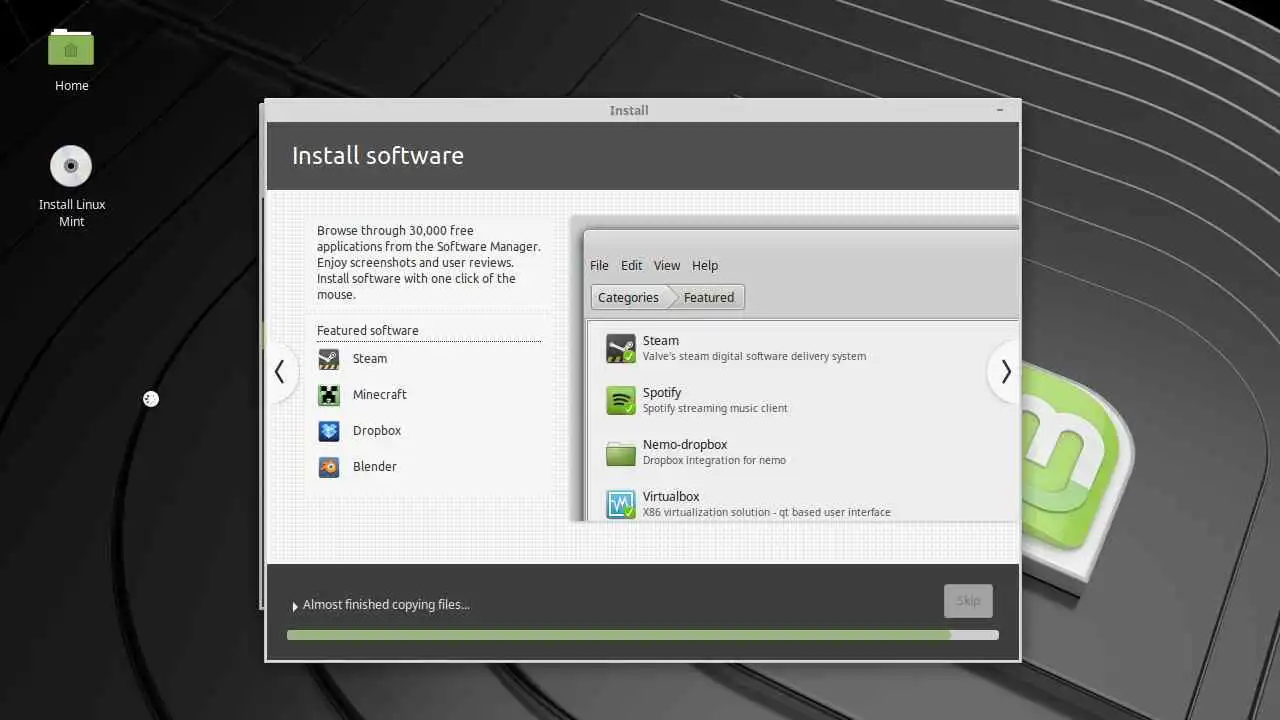Select the Virtualbox icon in the list
This screenshot has height=720, width=1280.
click(621, 504)
